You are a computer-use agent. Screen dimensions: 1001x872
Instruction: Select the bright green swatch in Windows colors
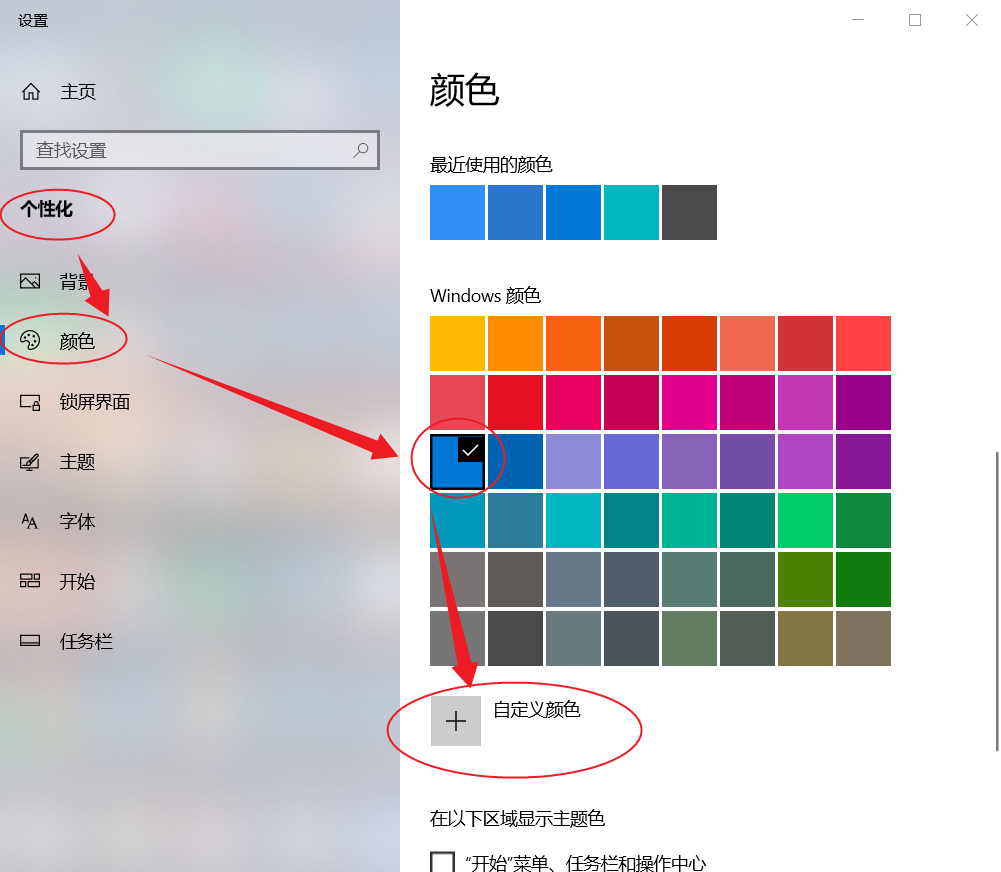[x=805, y=520]
